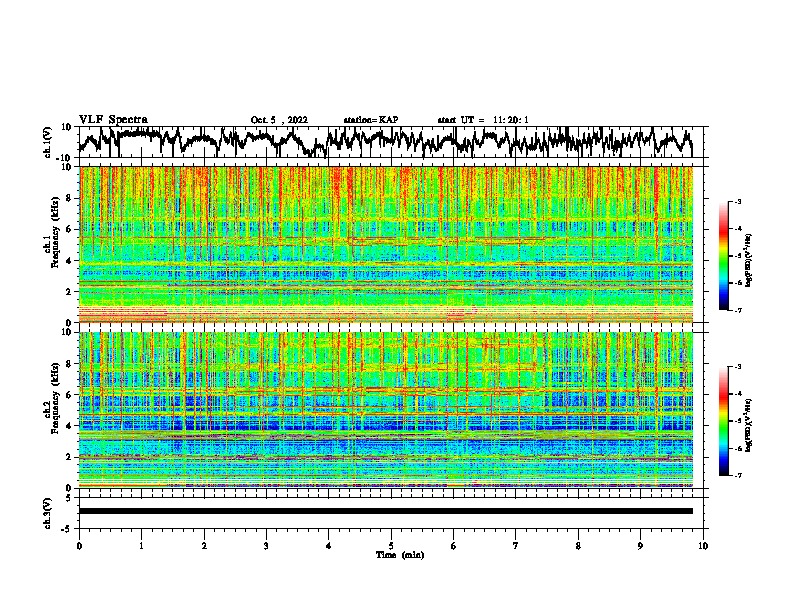Click time axis tick label '5'
The image size is (792, 612).
point(391,546)
